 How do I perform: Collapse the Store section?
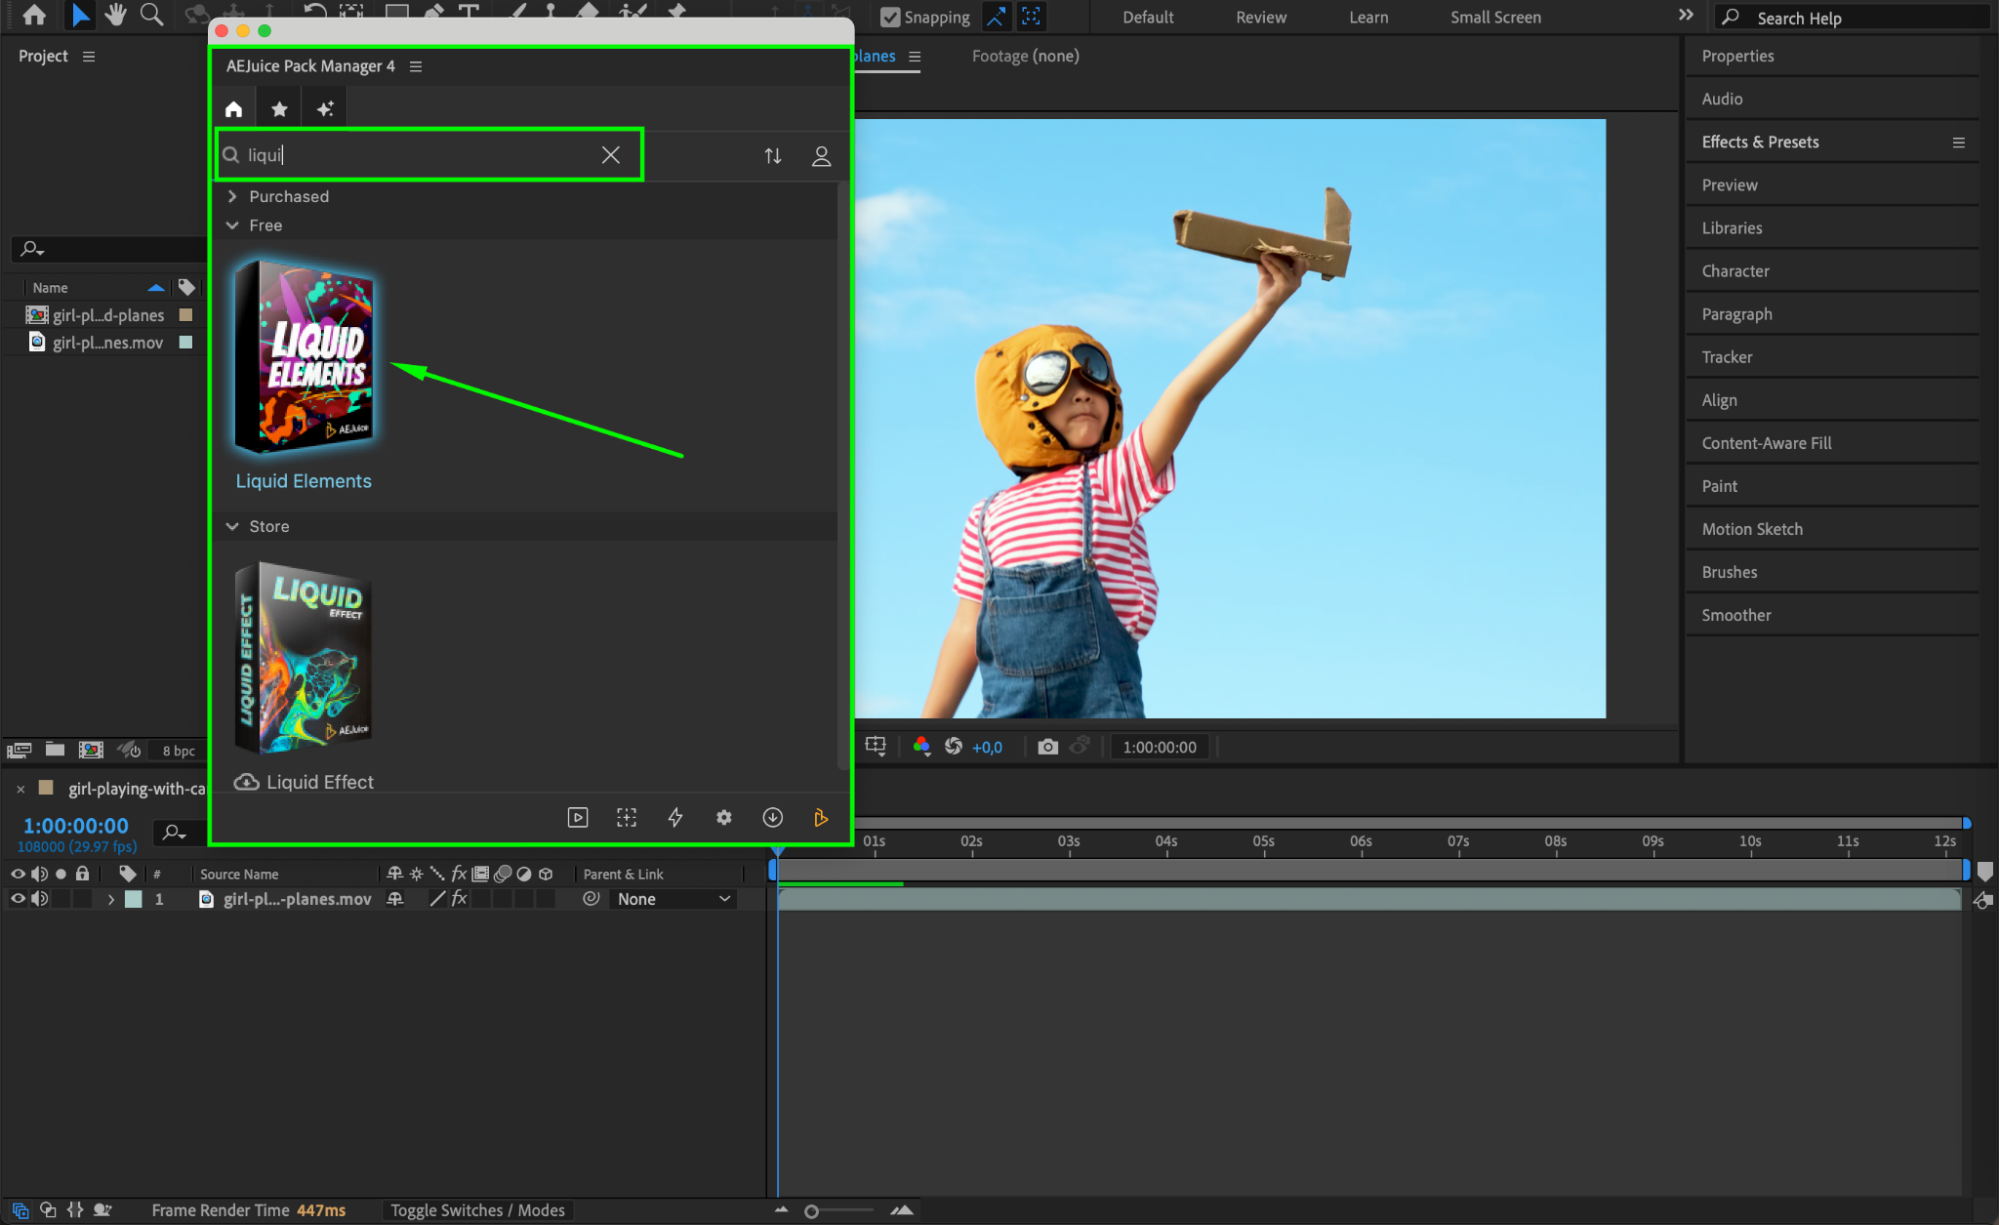(x=232, y=526)
